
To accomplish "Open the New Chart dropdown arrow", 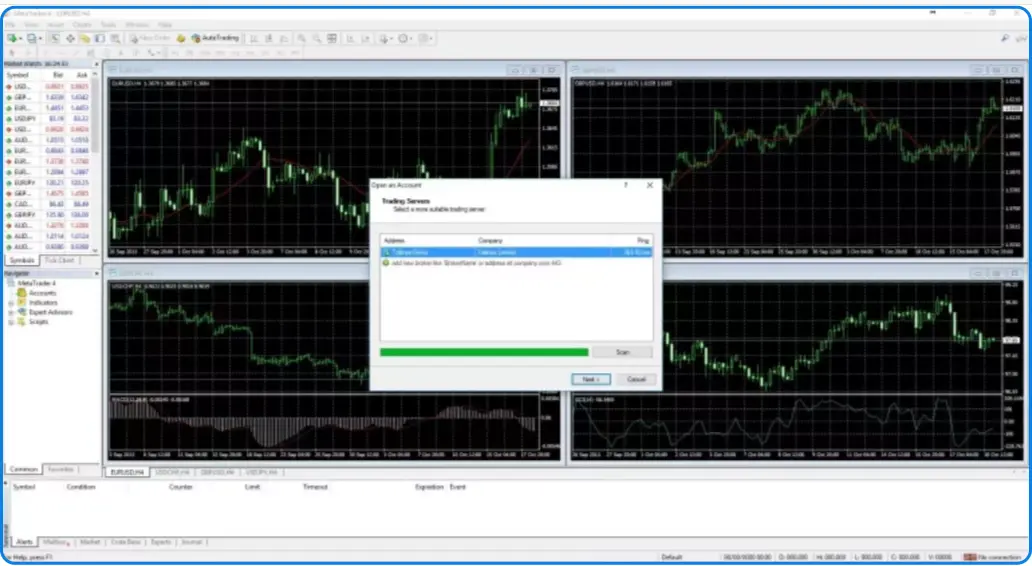I will pos(20,39).
